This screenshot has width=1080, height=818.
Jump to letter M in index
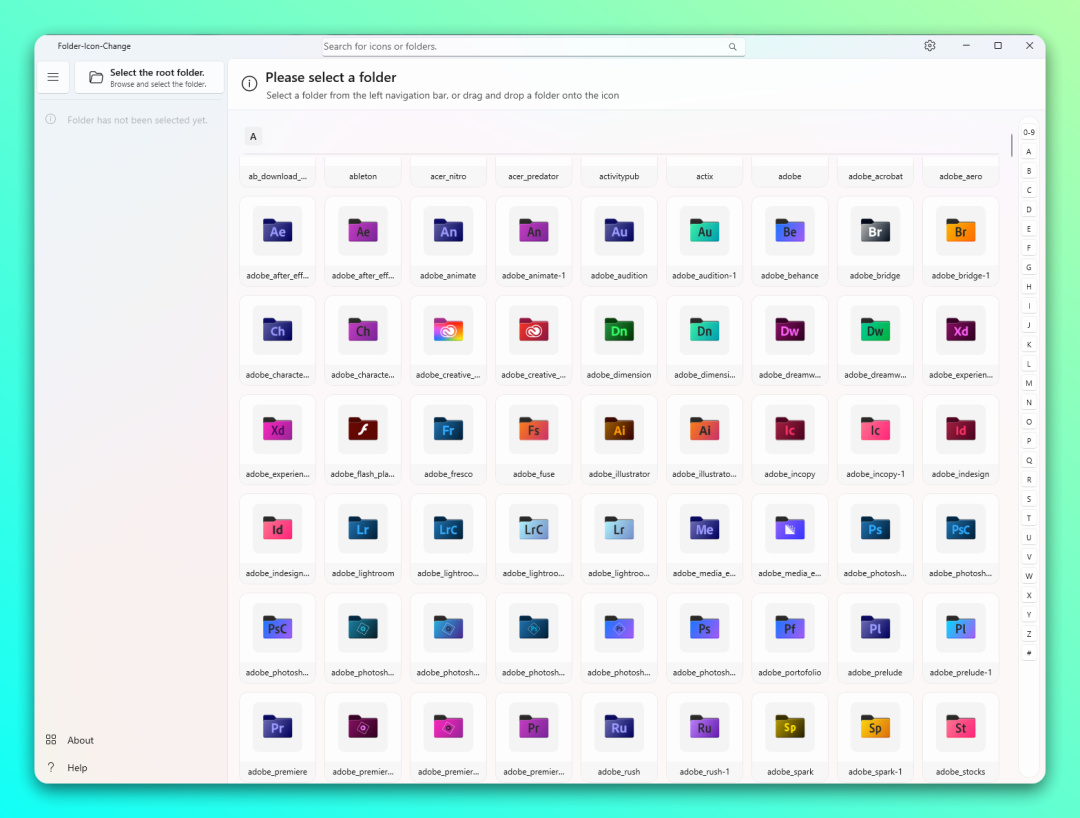click(1029, 384)
